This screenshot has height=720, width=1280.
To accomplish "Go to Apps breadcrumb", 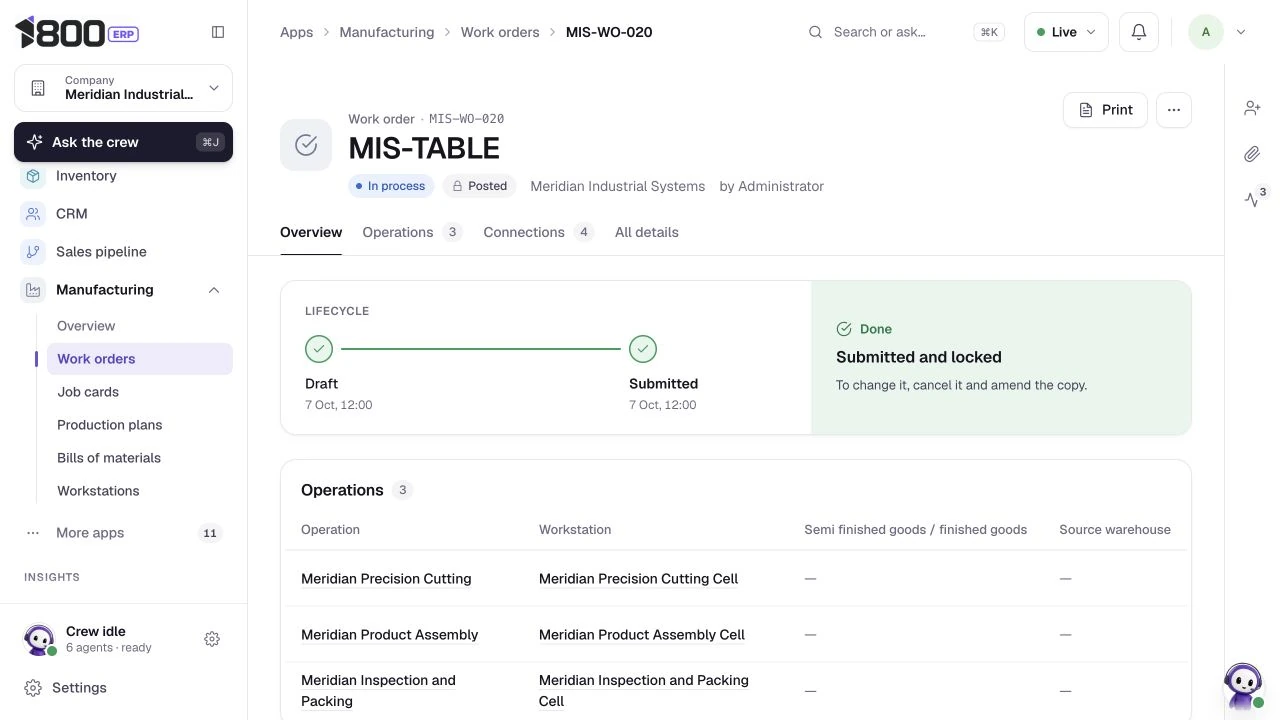I will click(x=297, y=32).
